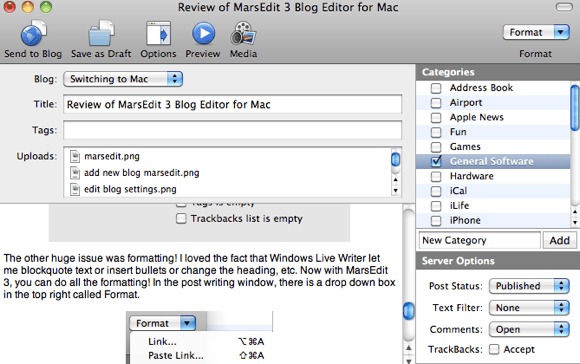The width and height of the screenshot is (580, 364).
Task: Select add new blog marsedit.png row
Action: pos(227,173)
